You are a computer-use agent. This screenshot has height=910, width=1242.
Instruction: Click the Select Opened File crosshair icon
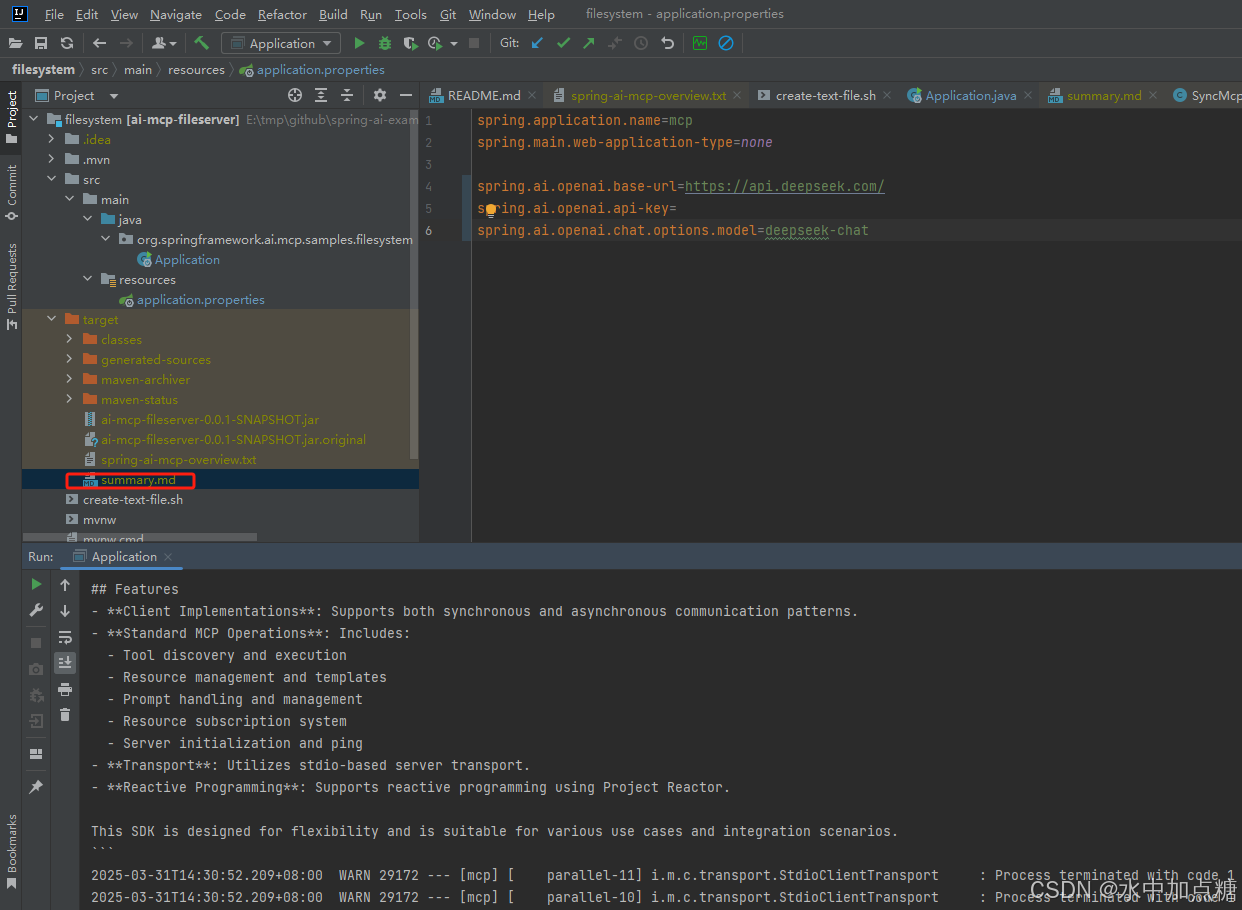click(295, 95)
